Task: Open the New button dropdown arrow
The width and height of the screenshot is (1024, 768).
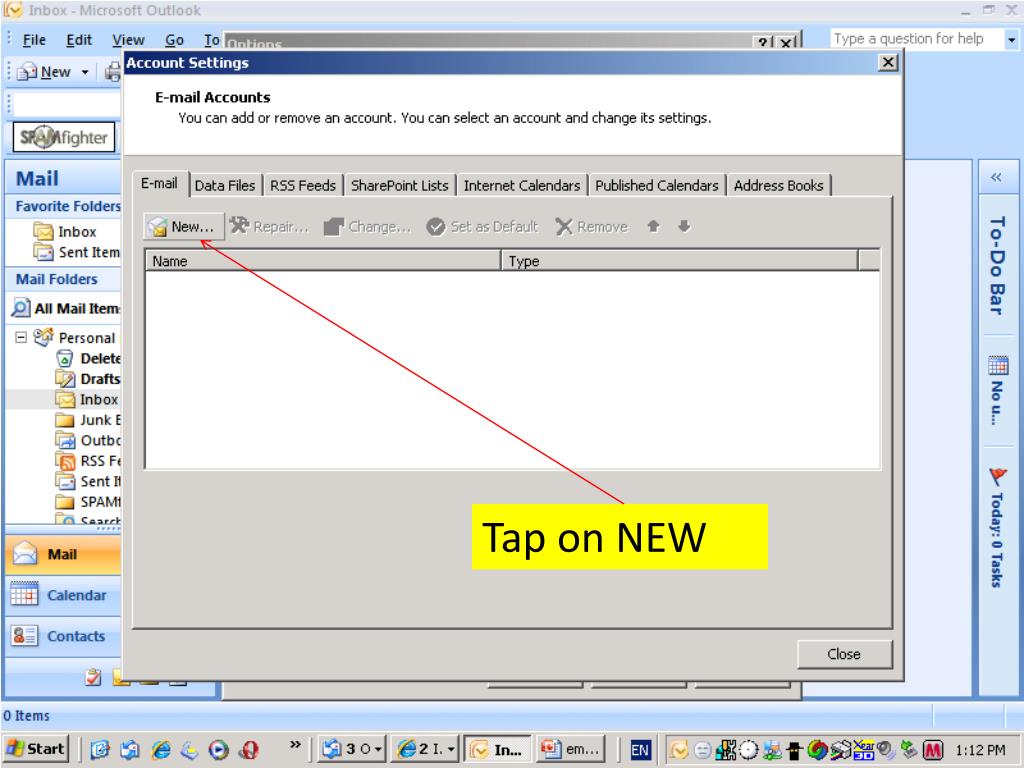Action: point(85,72)
